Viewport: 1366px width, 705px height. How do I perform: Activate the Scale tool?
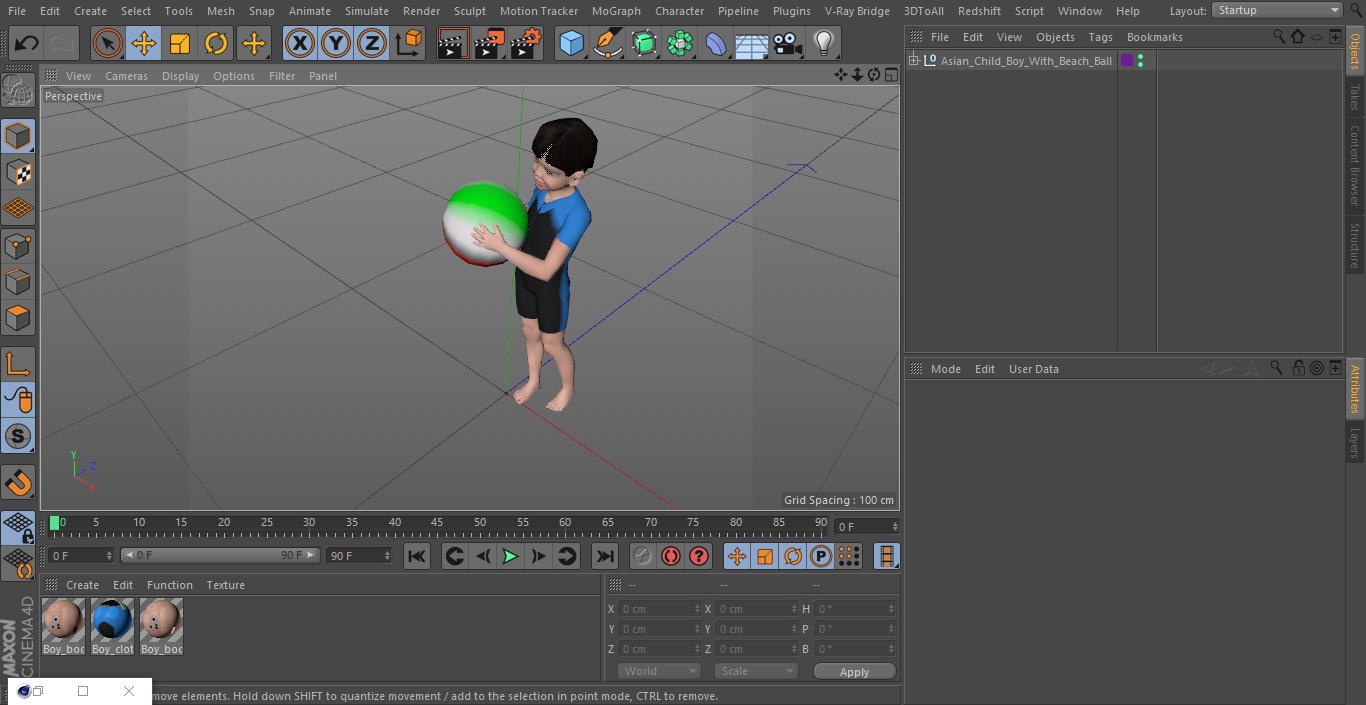click(180, 44)
